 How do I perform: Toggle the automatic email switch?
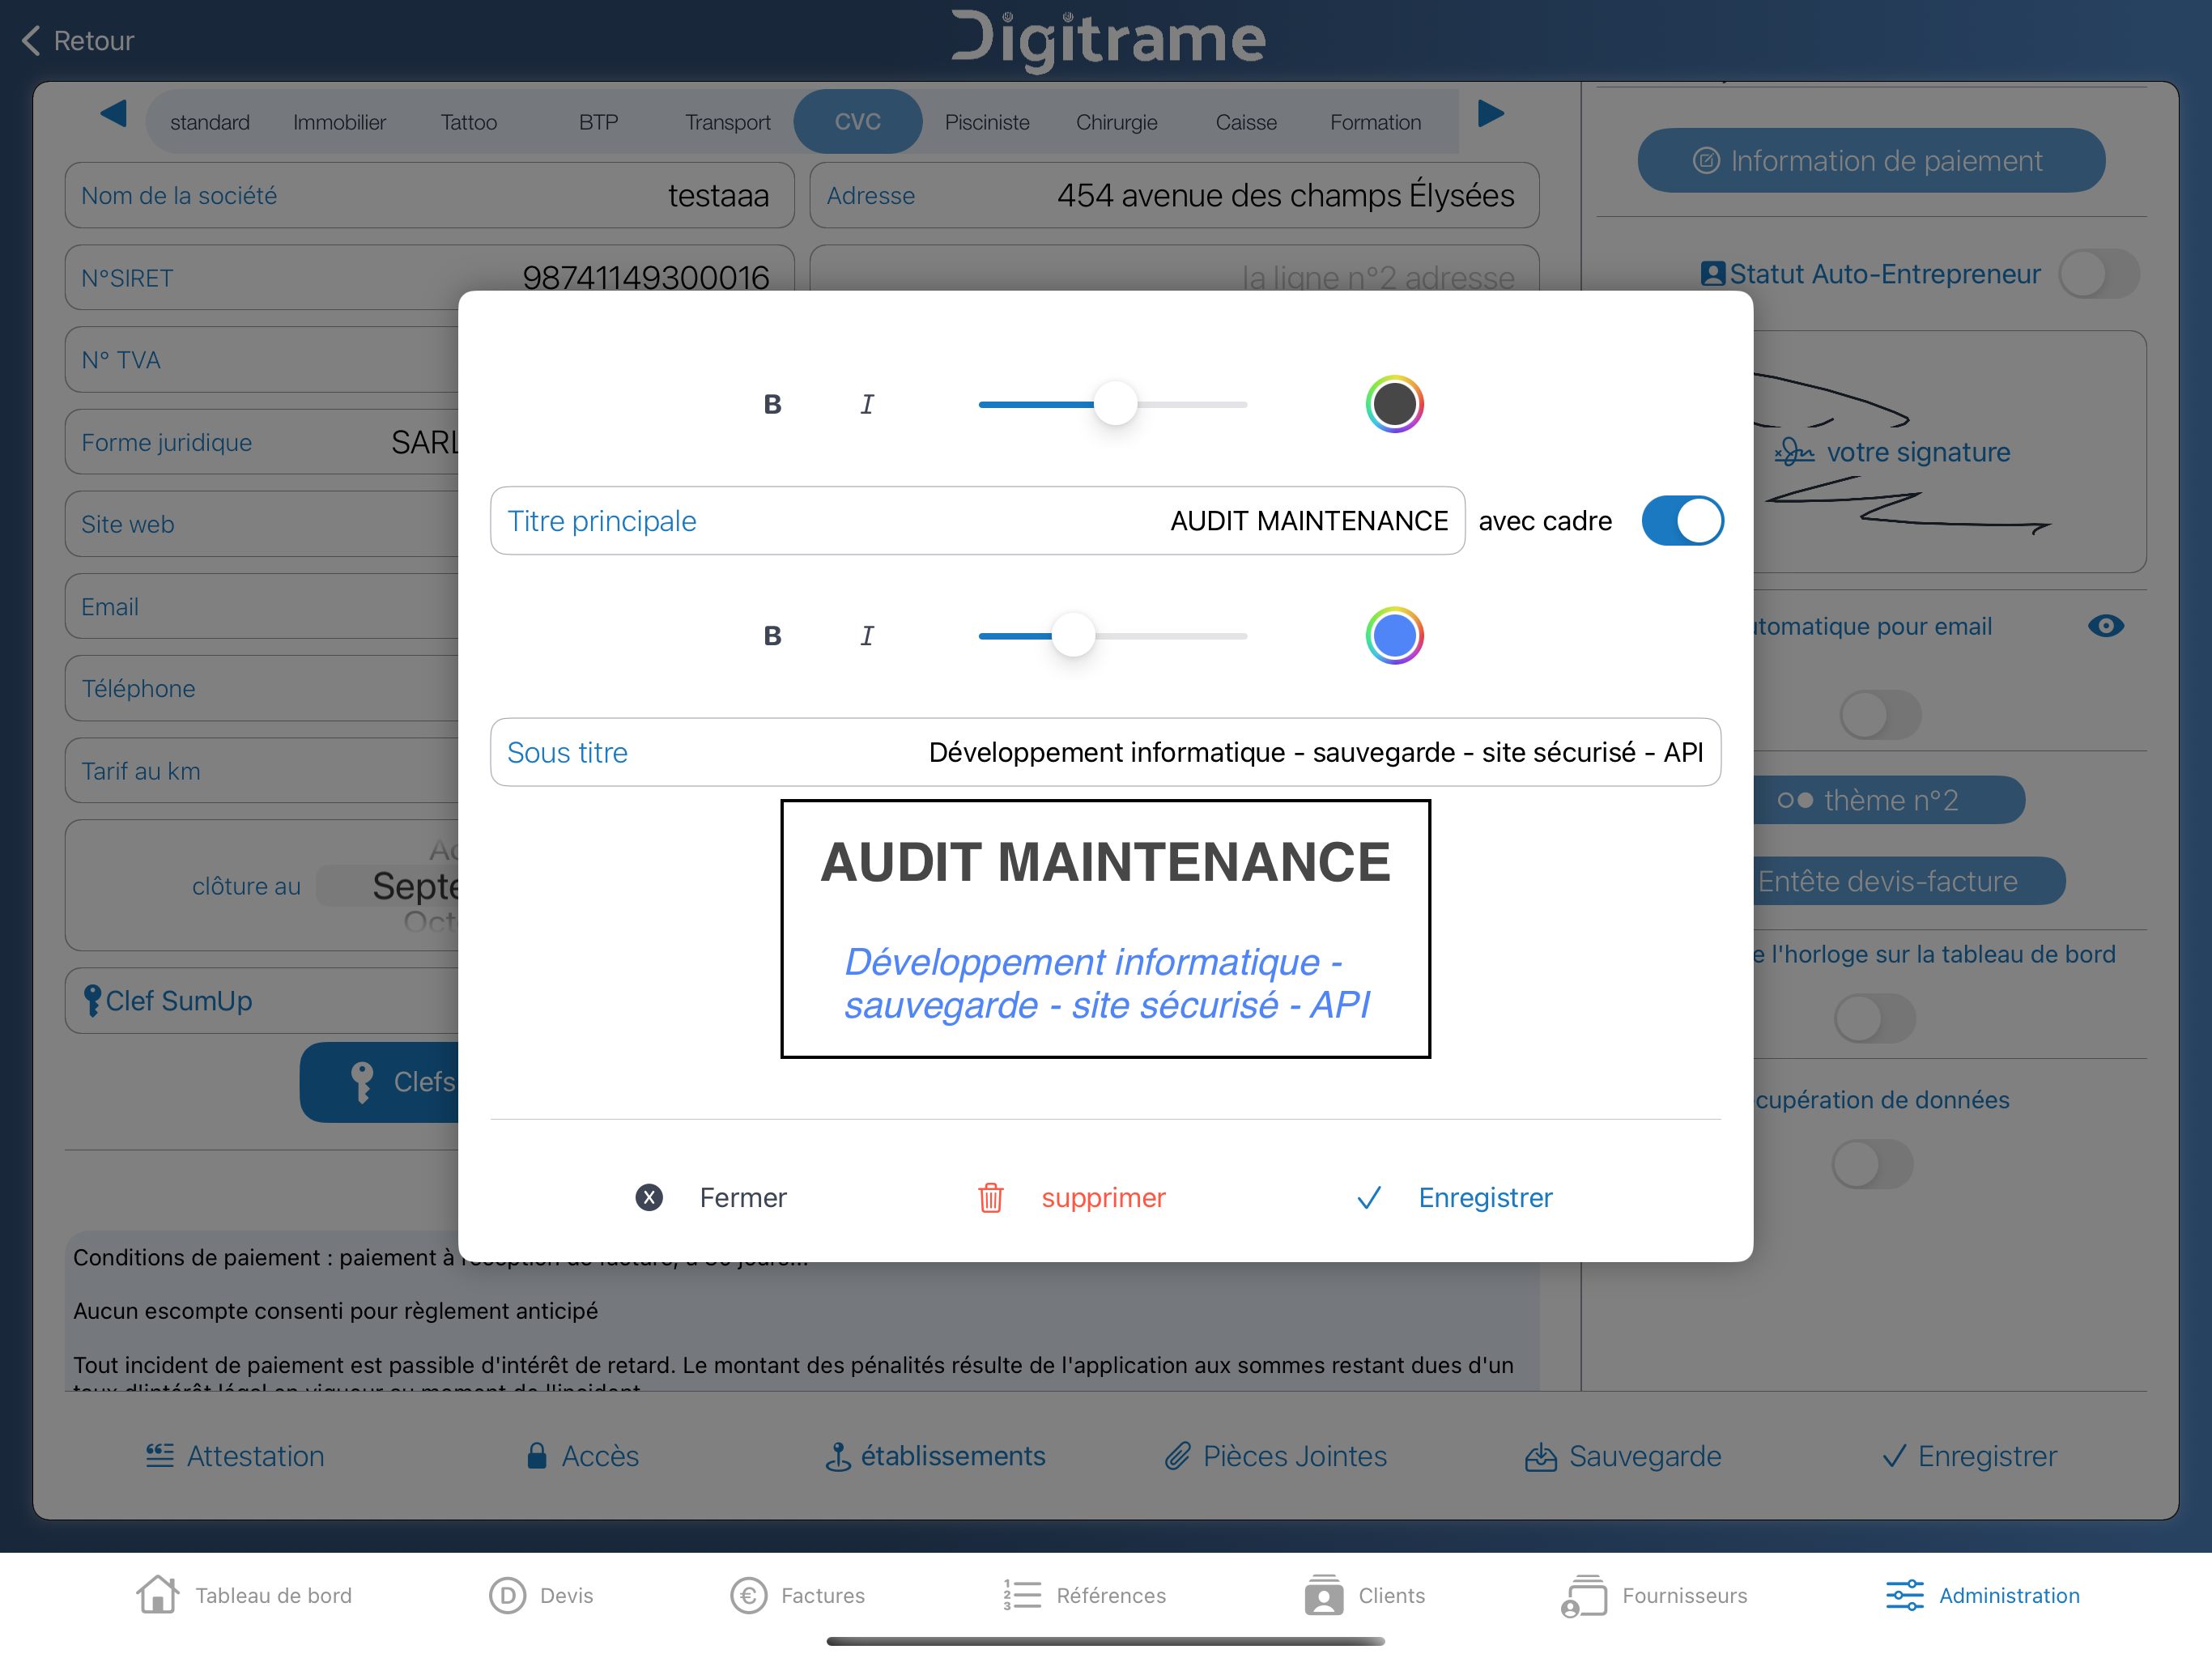(x=1880, y=715)
